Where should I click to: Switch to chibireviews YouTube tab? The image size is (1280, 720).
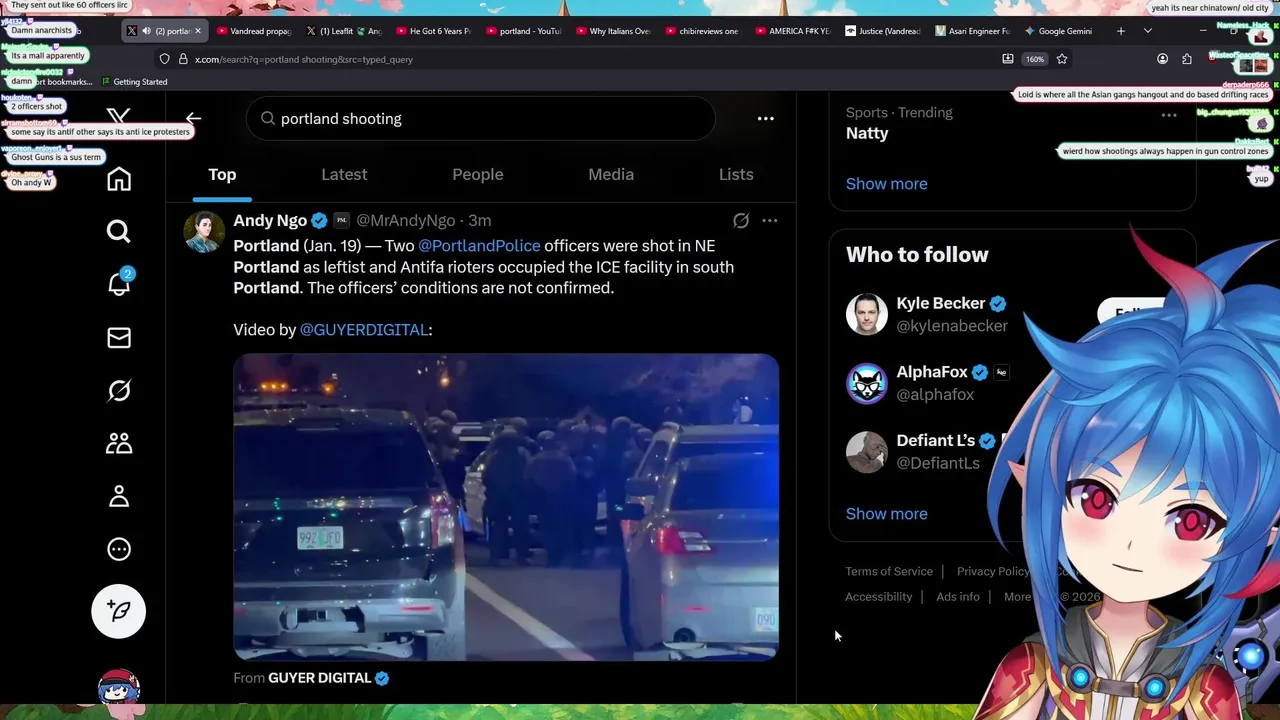click(x=704, y=31)
